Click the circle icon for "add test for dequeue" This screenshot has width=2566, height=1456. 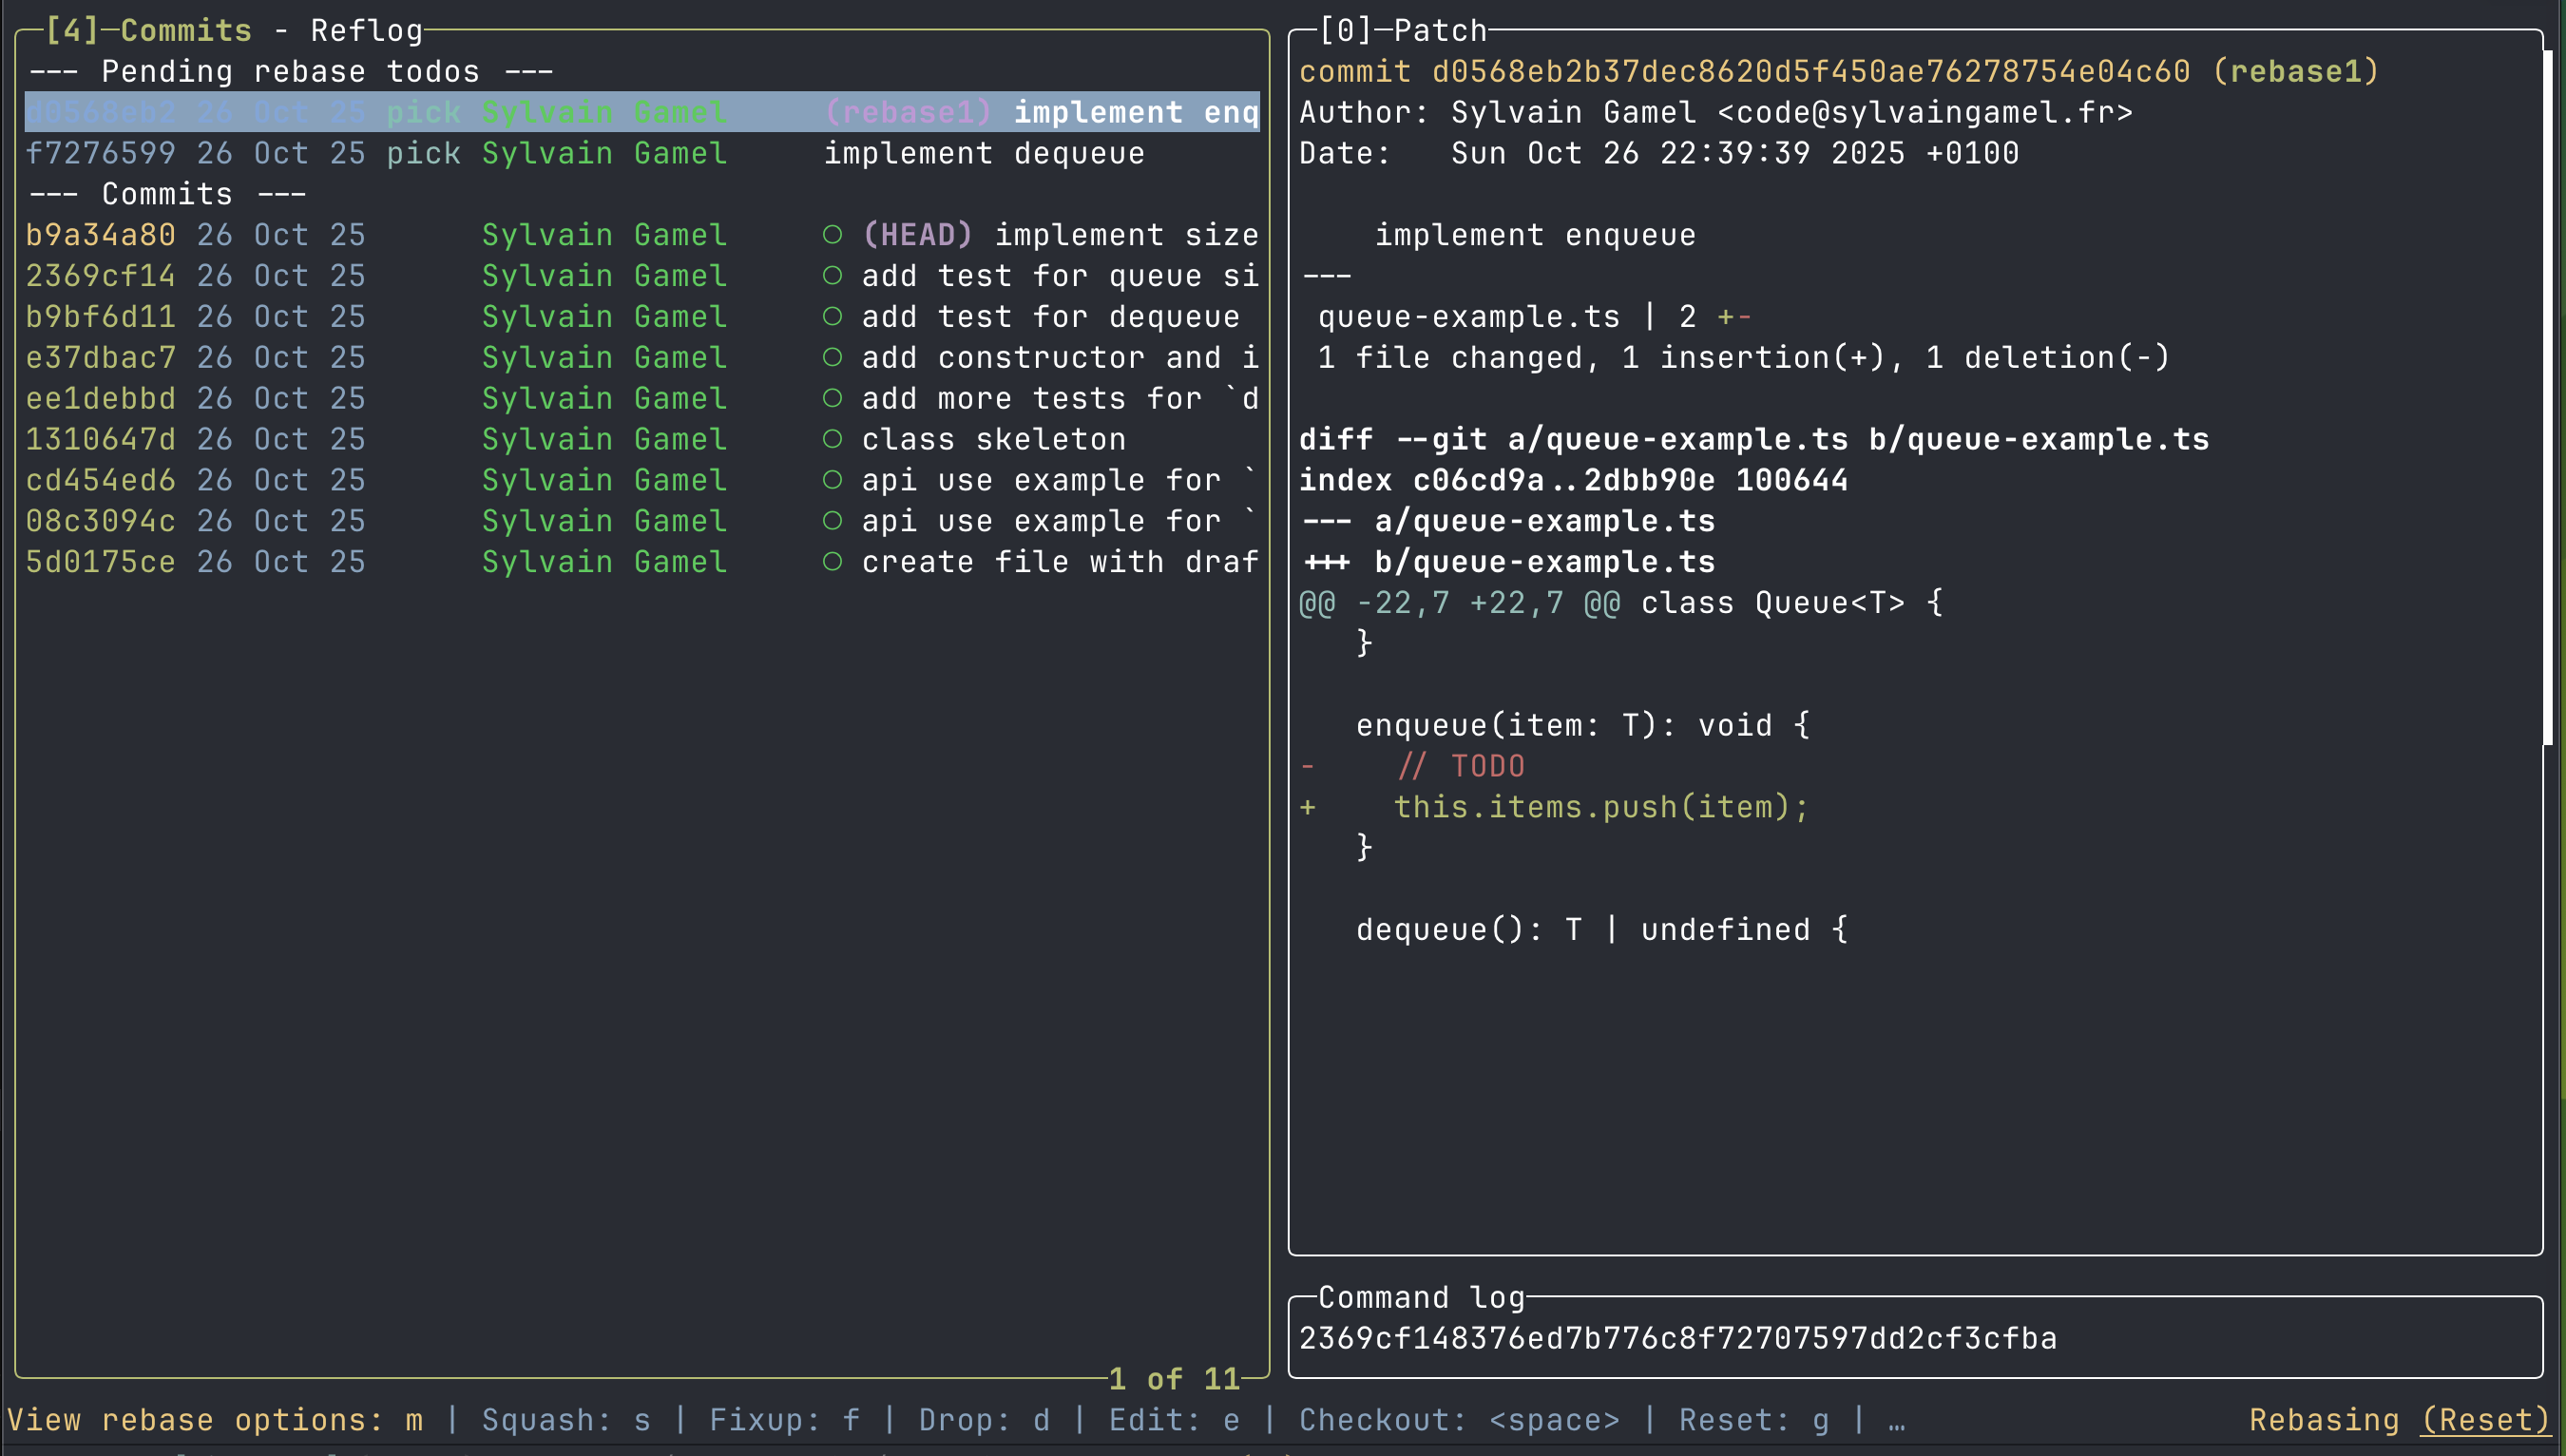click(x=835, y=316)
